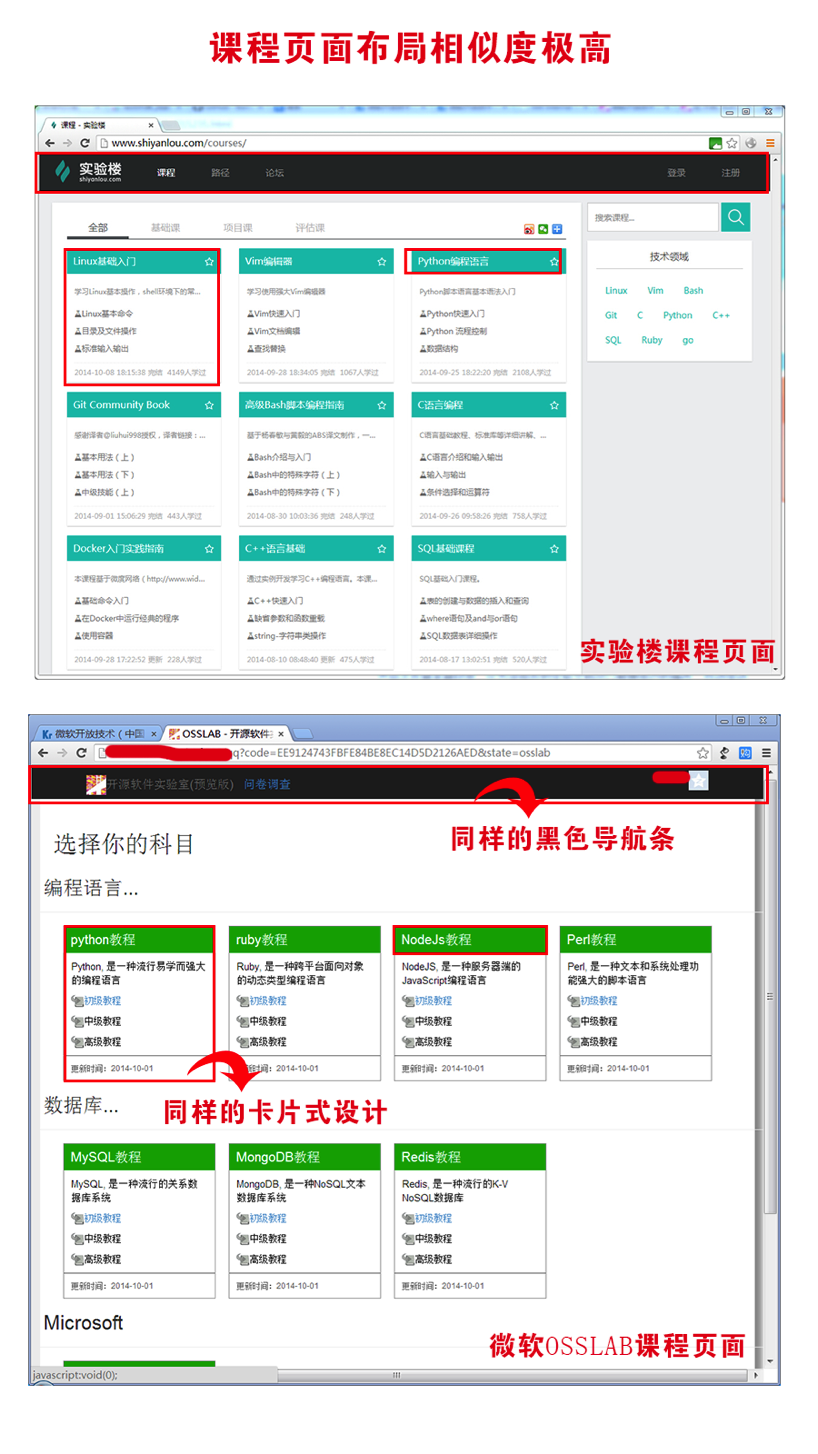Image resolution: width=818 pixels, height=1454 pixels.
Task: Bookmark star in the shiyanlou address bar
Action: click(732, 143)
